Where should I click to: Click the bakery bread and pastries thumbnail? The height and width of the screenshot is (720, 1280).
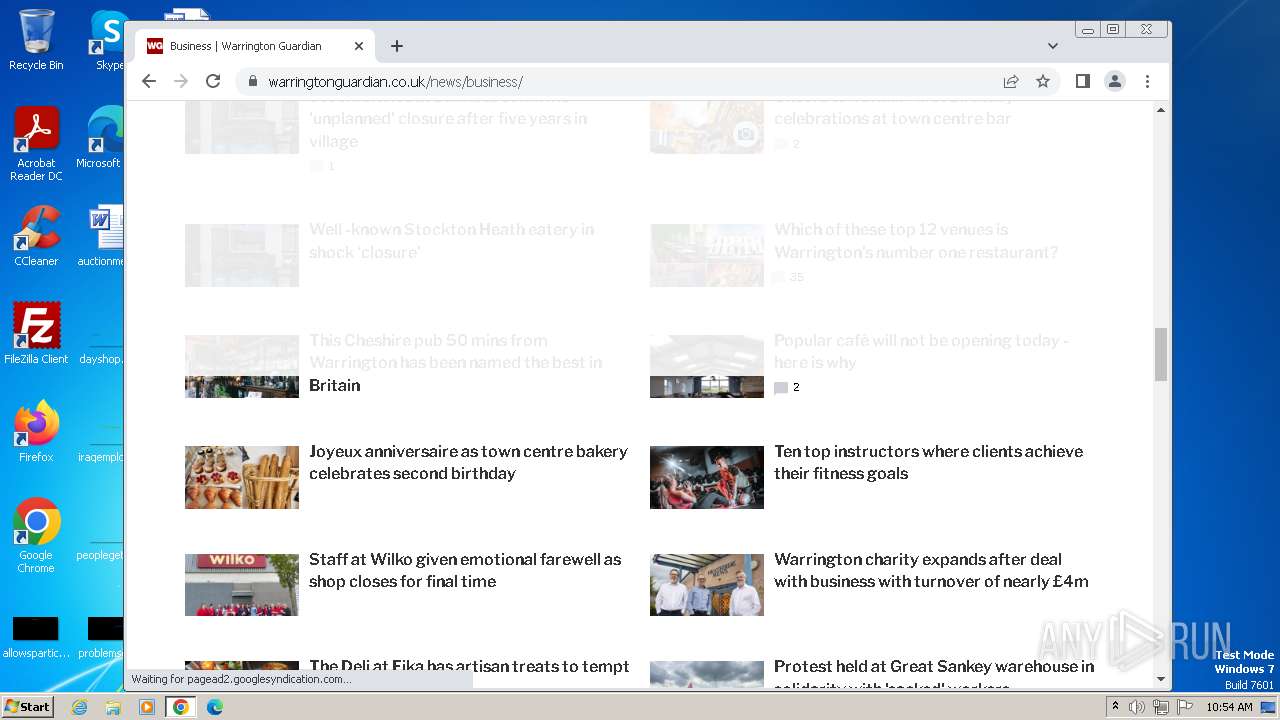242,477
